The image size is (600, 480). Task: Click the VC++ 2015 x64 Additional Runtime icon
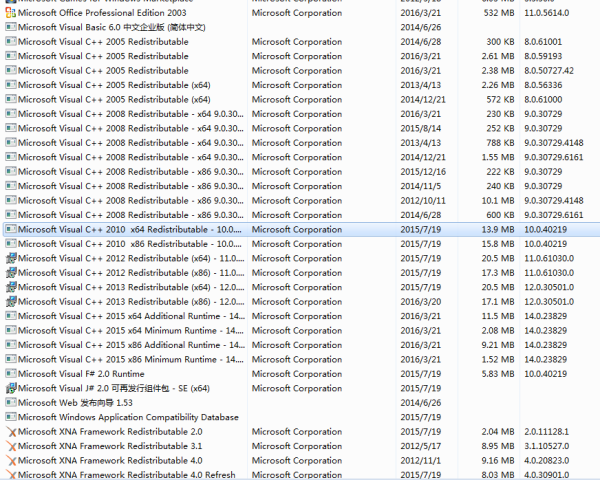tap(11, 316)
